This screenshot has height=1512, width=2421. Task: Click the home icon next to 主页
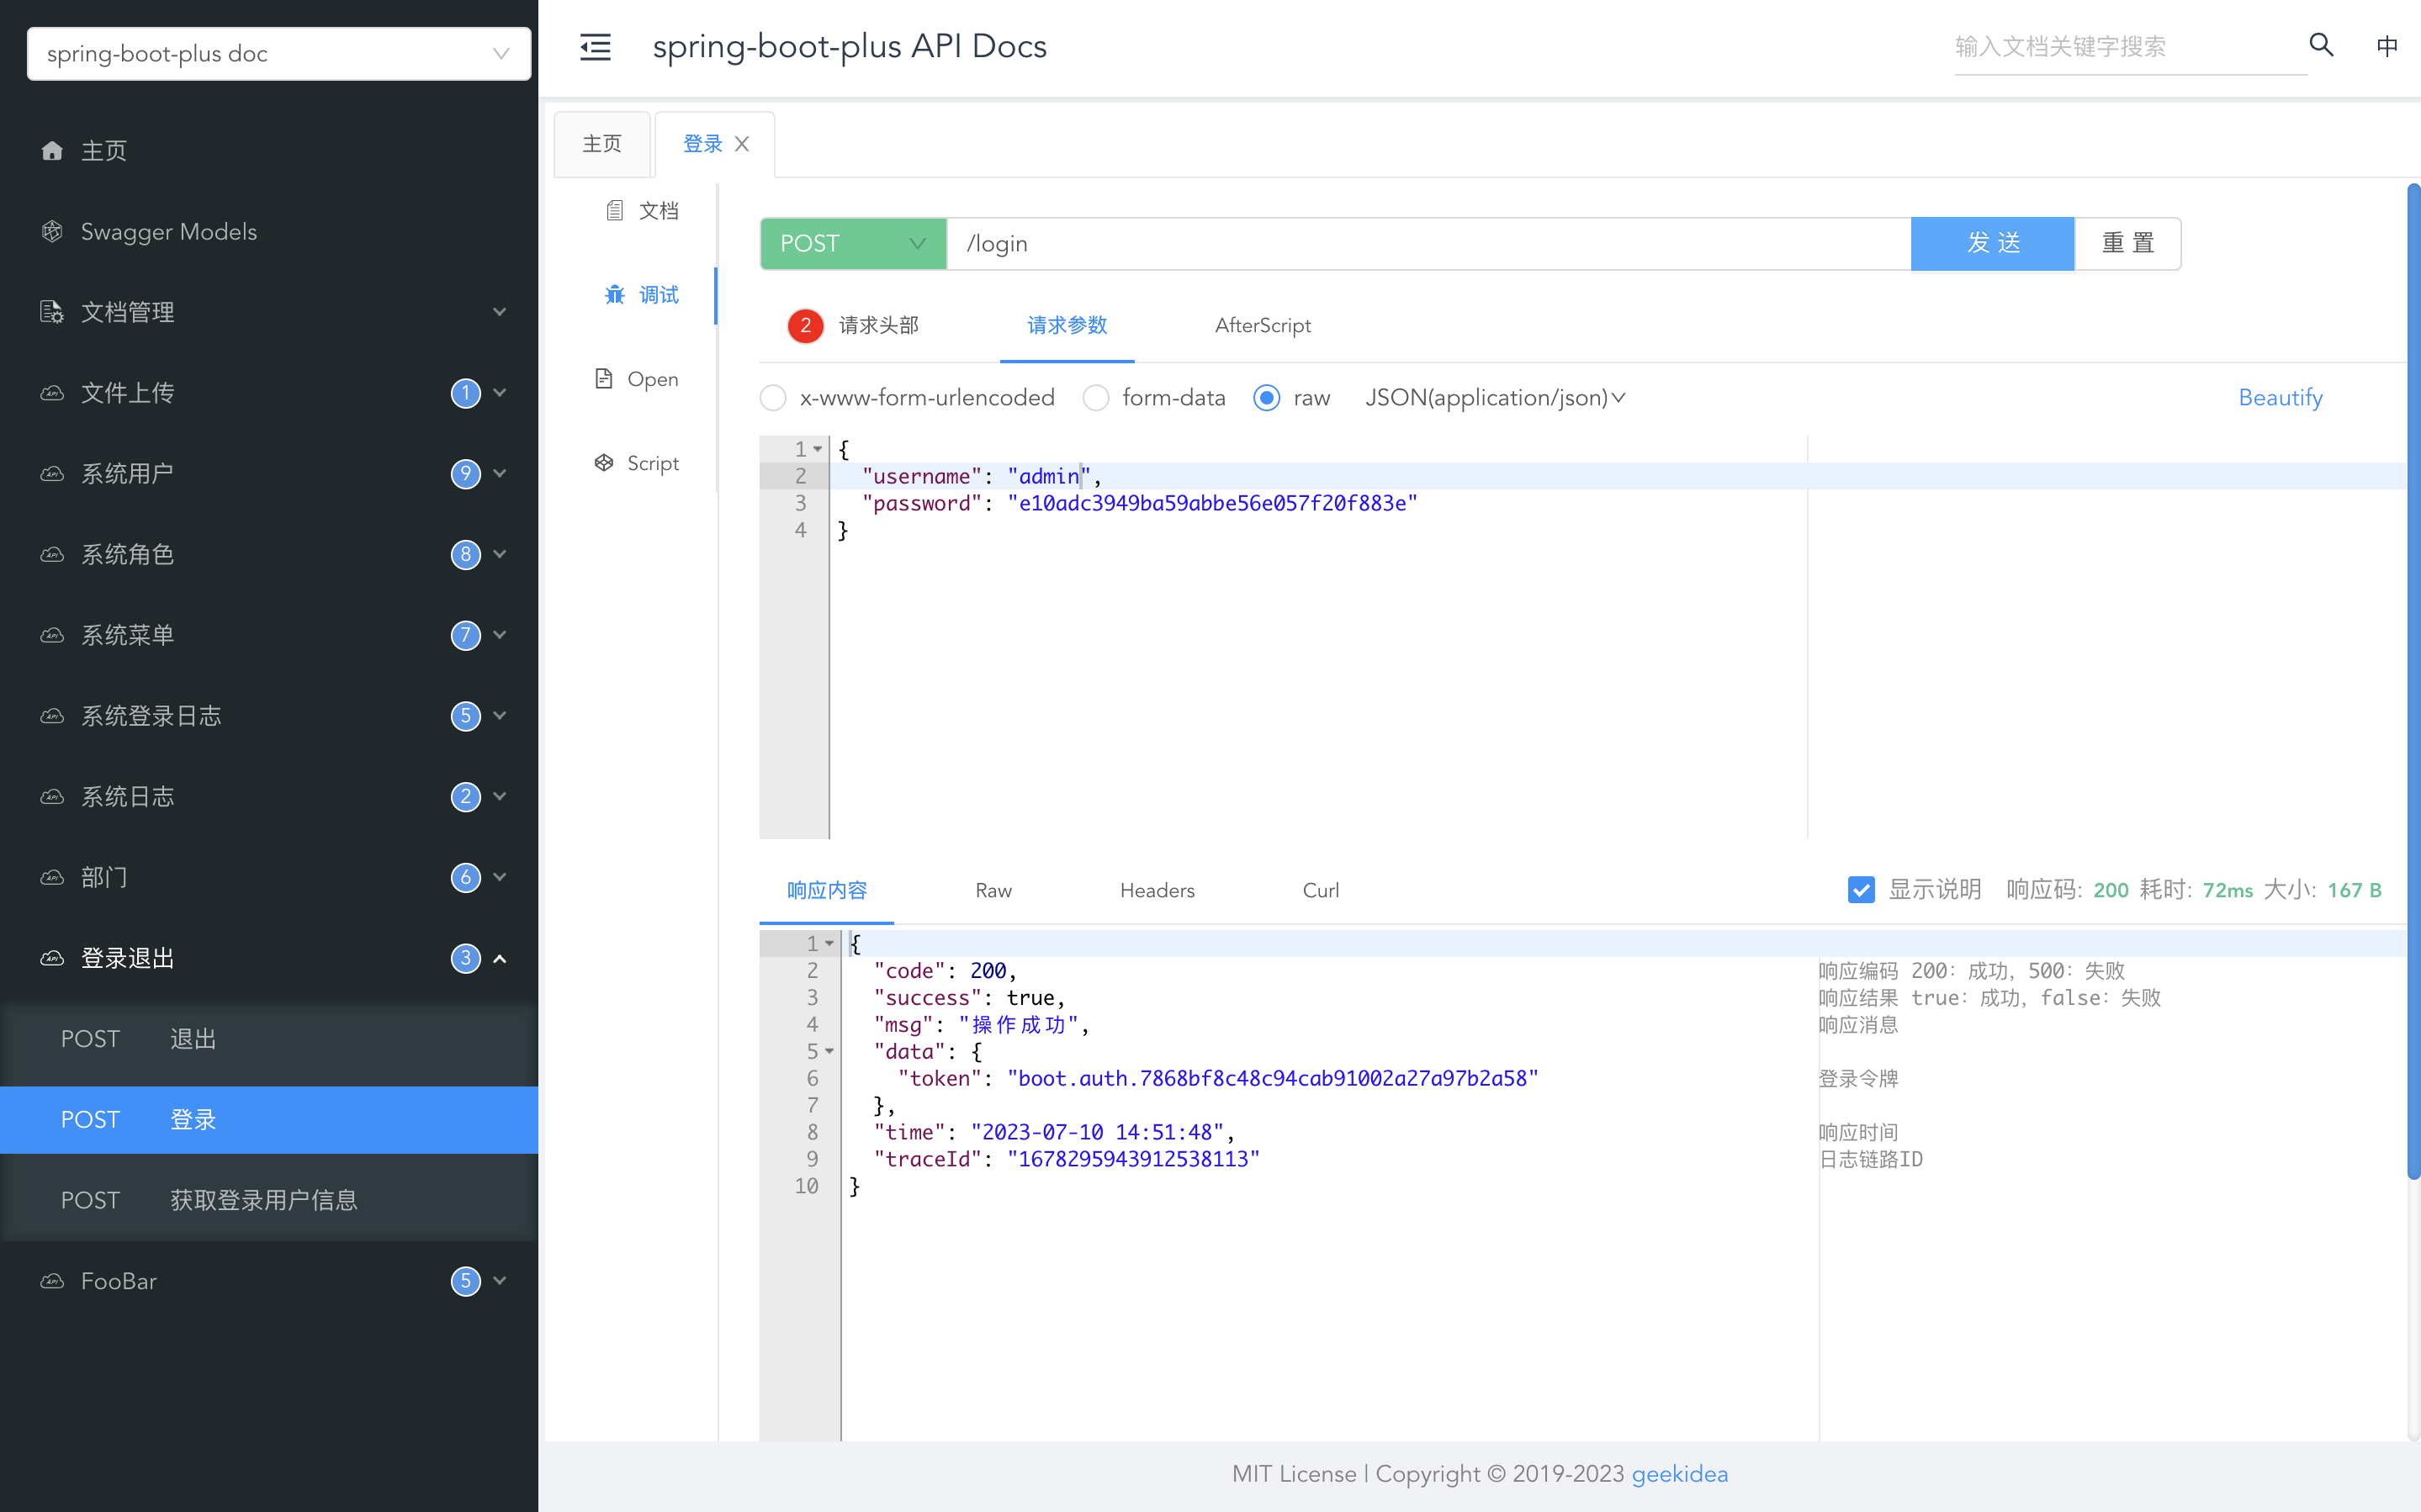point(52,151)
